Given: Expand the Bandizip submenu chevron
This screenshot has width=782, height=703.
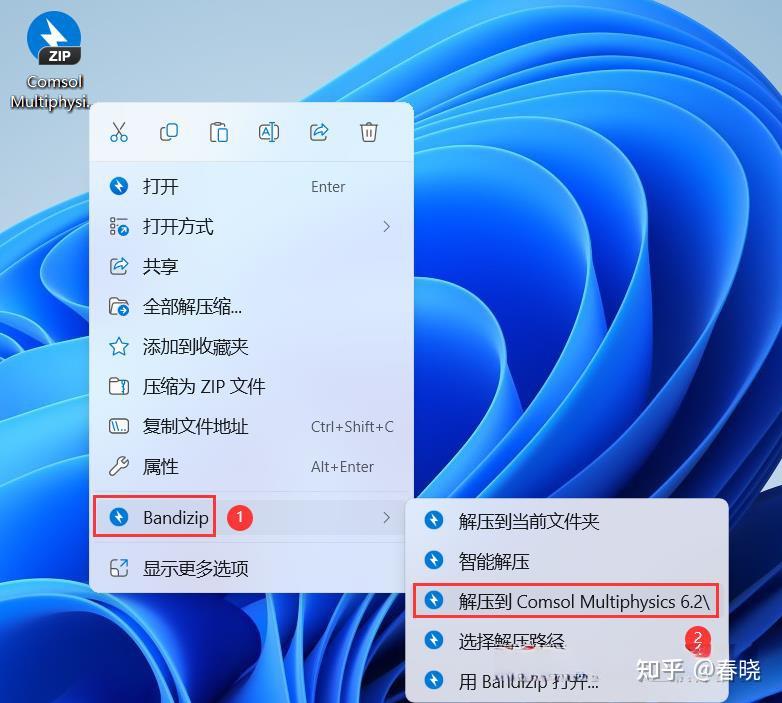Looking at the screenshot, I should [387, 518].
